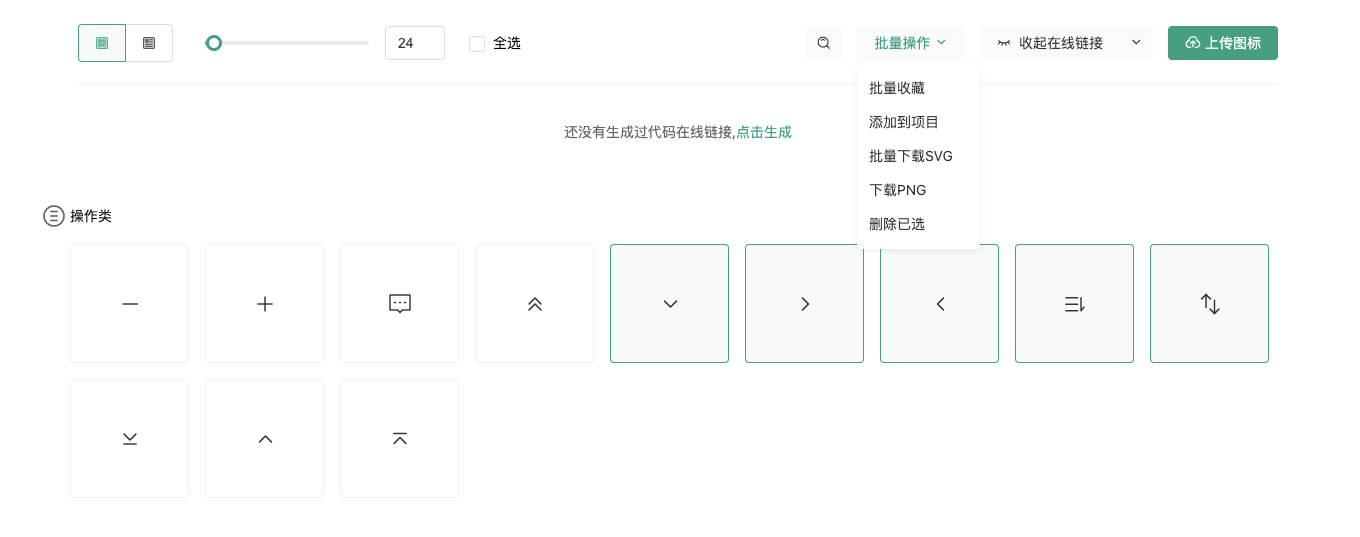Click the 上传图标 upload button
Screen dimensions: 1360x537
(1223, 43)
